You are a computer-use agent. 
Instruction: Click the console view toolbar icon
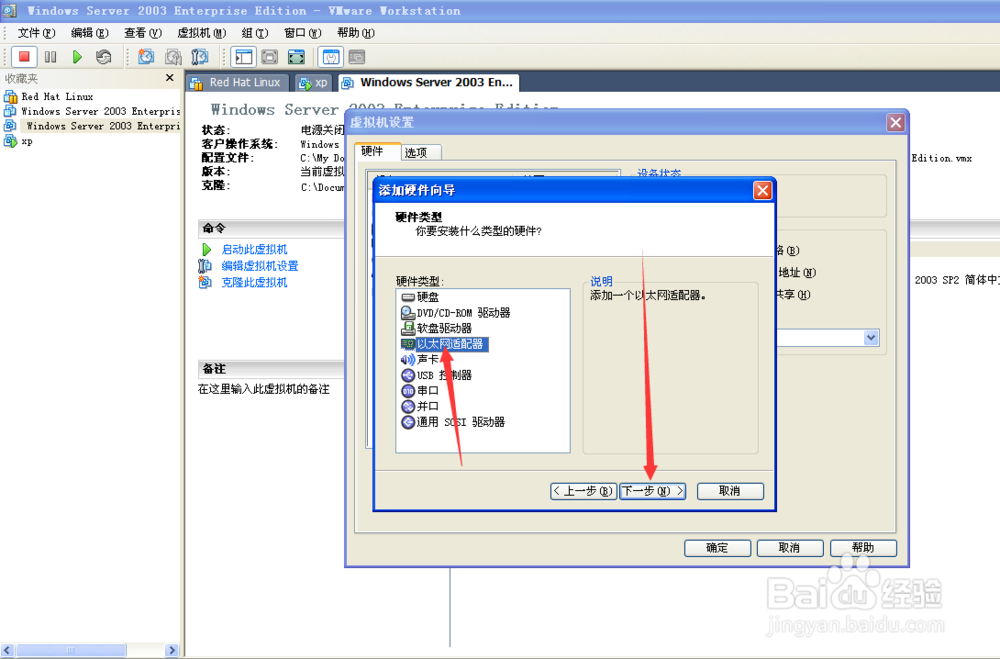click(357, 57)
